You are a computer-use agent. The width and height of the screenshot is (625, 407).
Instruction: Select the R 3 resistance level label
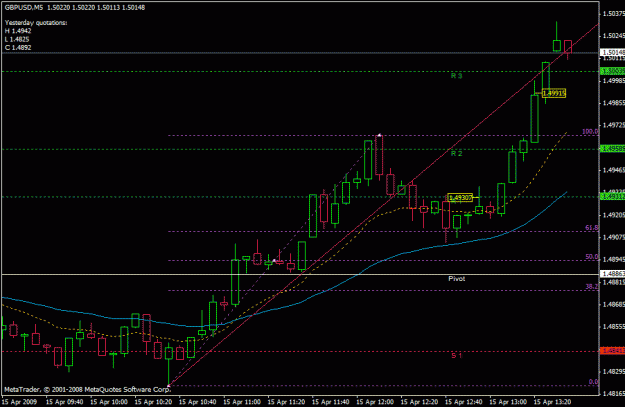pyautogui.click(x=456, y=76)
